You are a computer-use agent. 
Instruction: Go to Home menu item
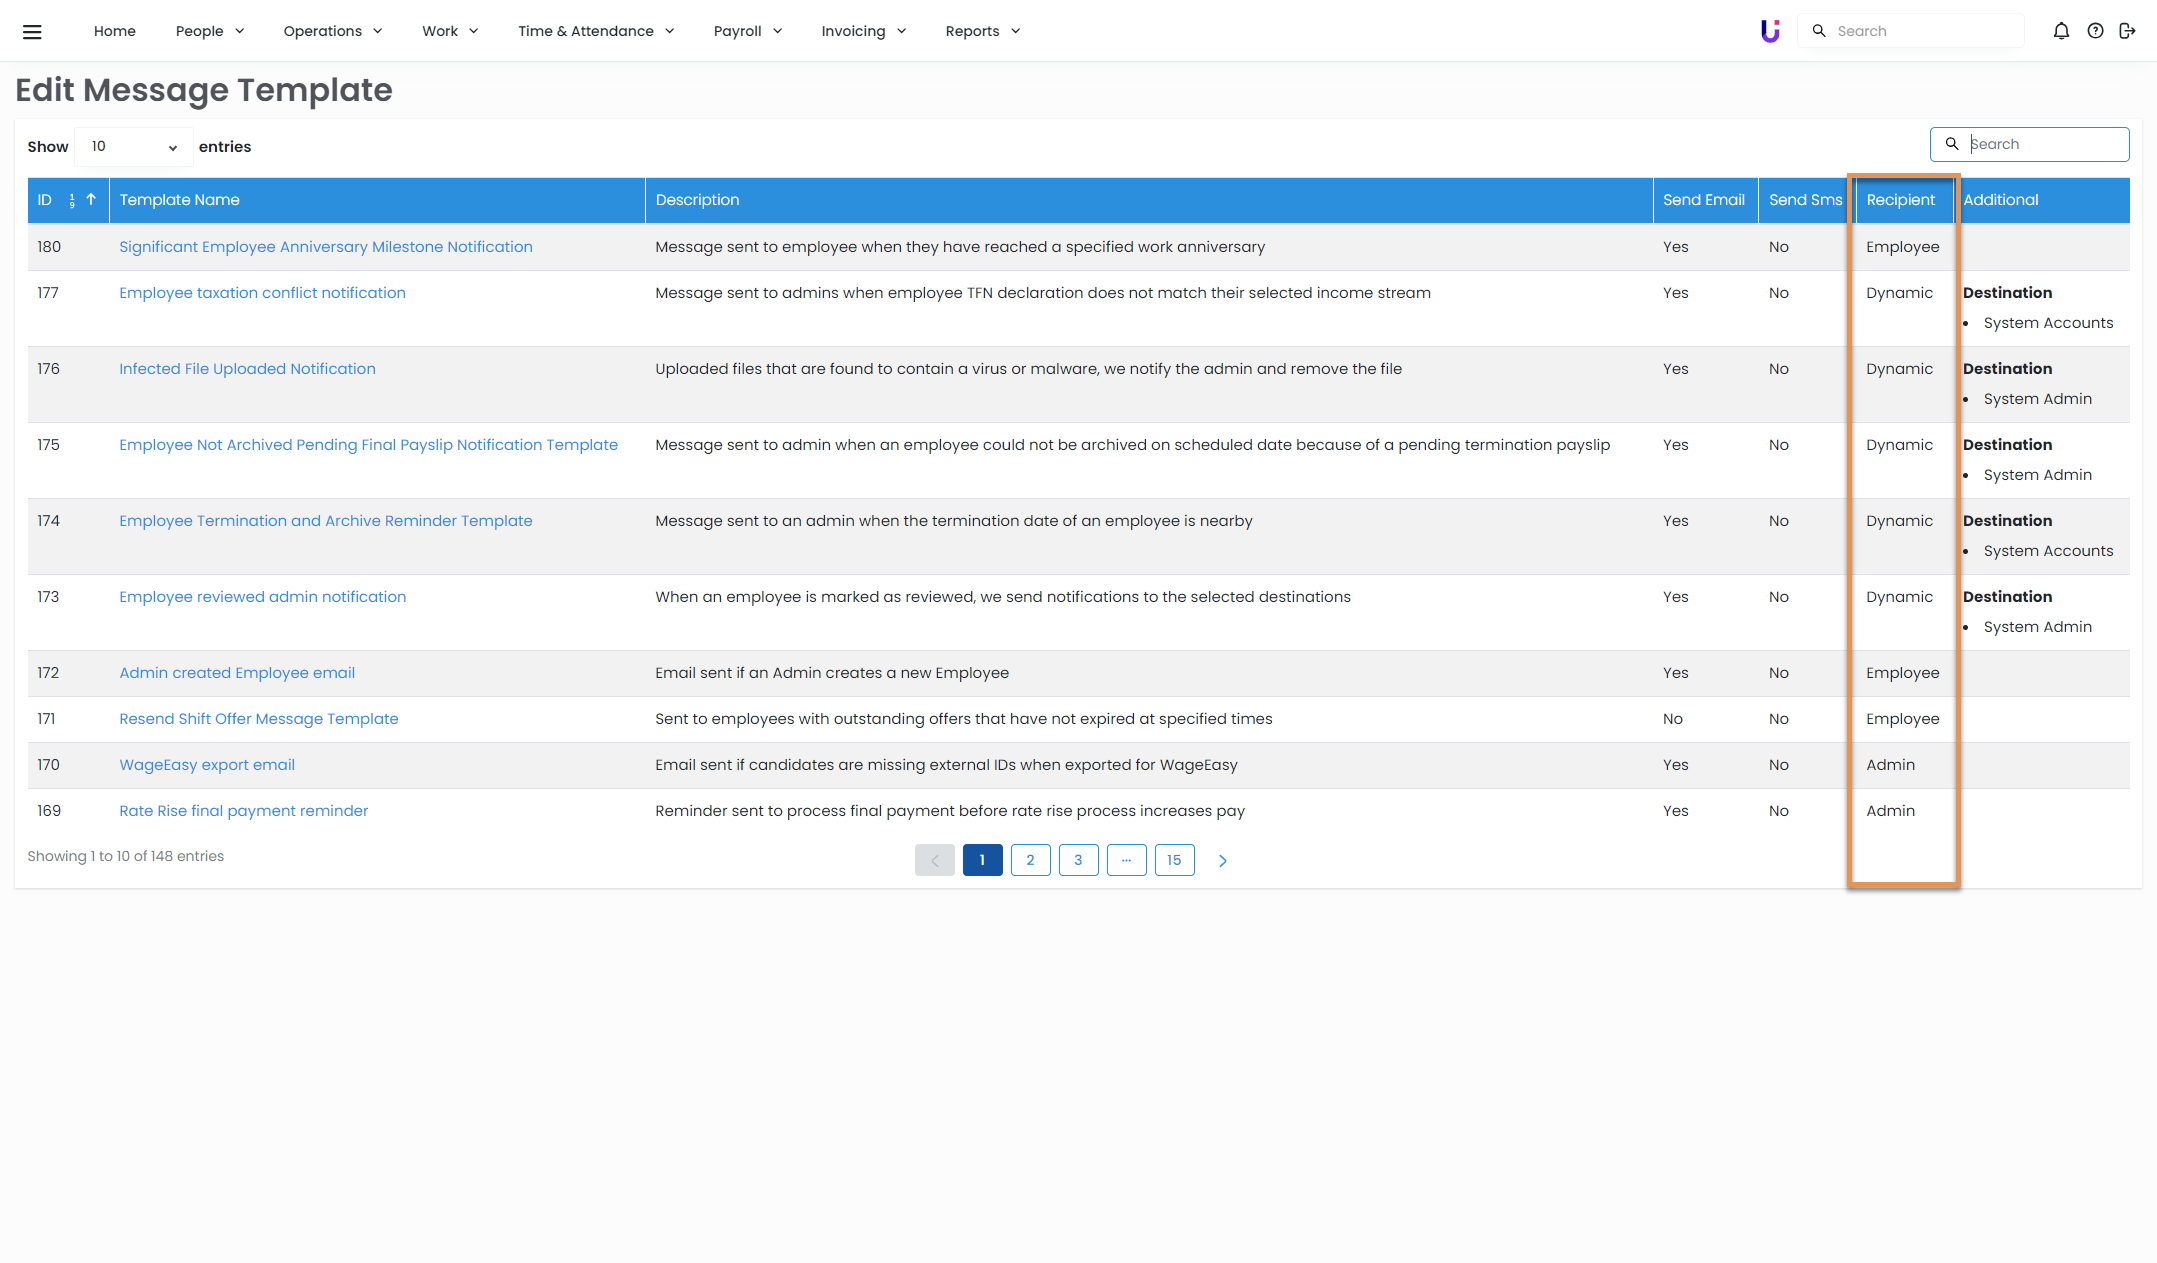pyautogui.click(x=115, y=31)
